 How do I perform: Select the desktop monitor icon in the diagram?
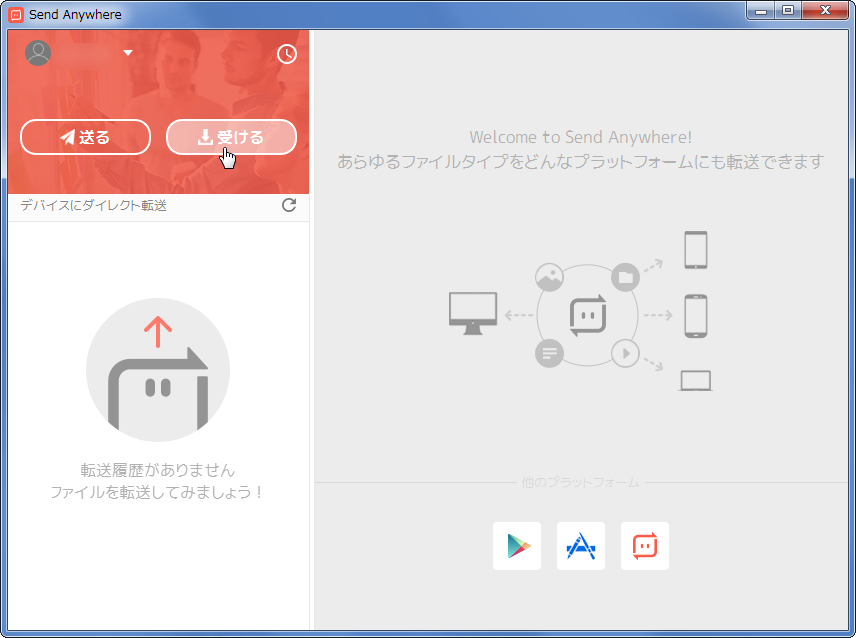(x=473, y=312)
